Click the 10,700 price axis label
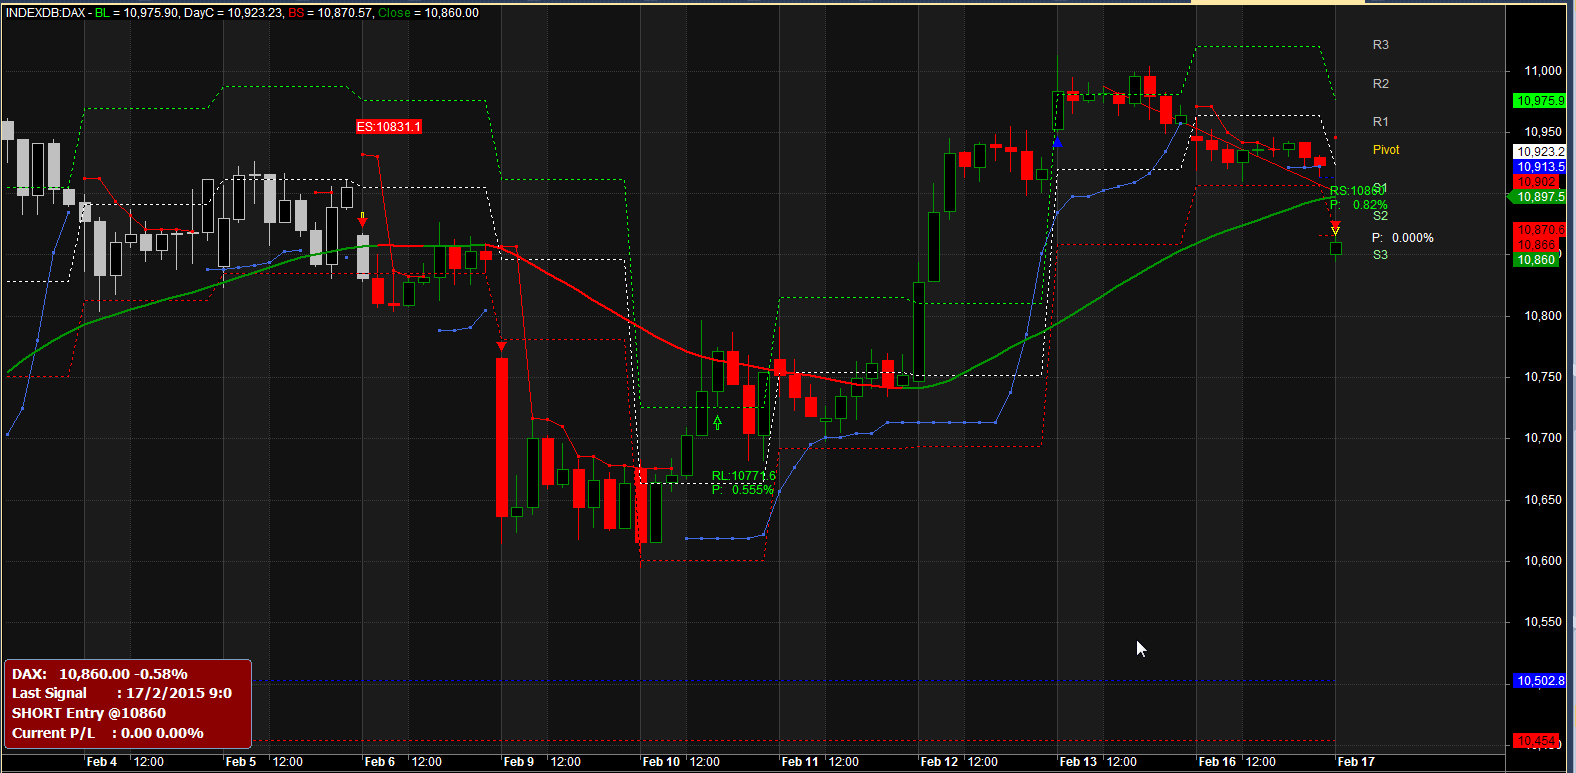Screen dimensions: 1576x773 coord(1543,438)
